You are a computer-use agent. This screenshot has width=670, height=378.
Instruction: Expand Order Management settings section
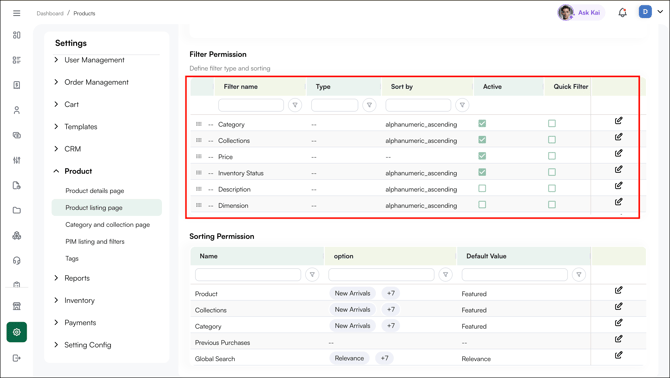tap(56, 82)
